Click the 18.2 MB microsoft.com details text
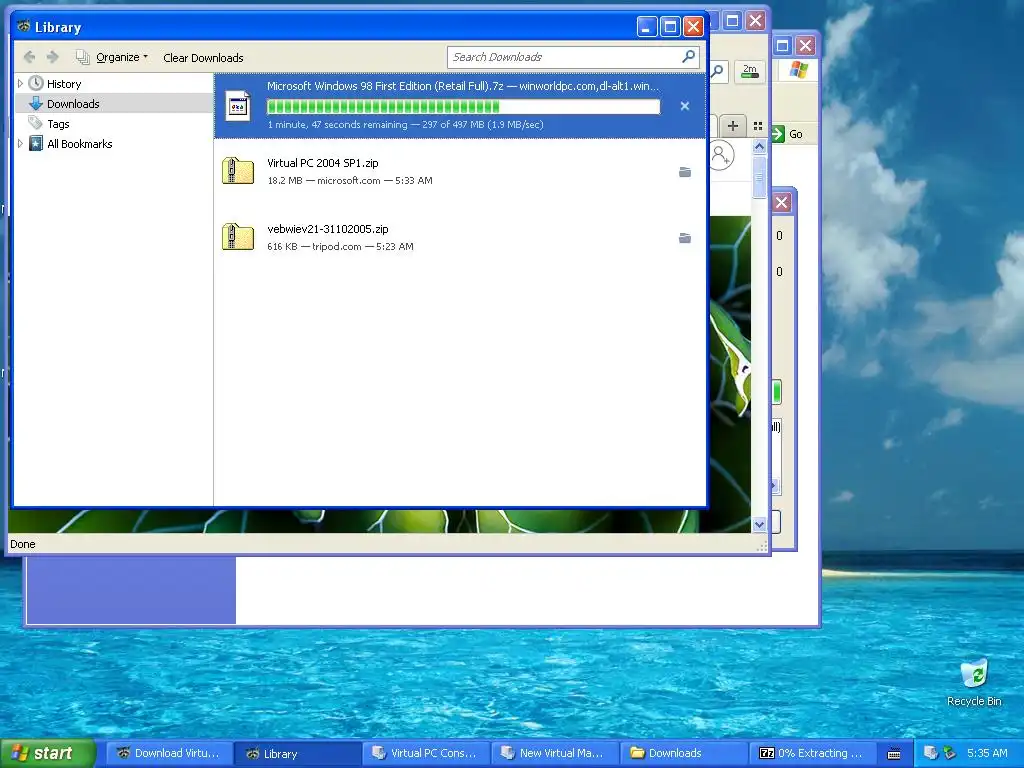This screenshot has height=768, width=1024. tap(349, 180)
